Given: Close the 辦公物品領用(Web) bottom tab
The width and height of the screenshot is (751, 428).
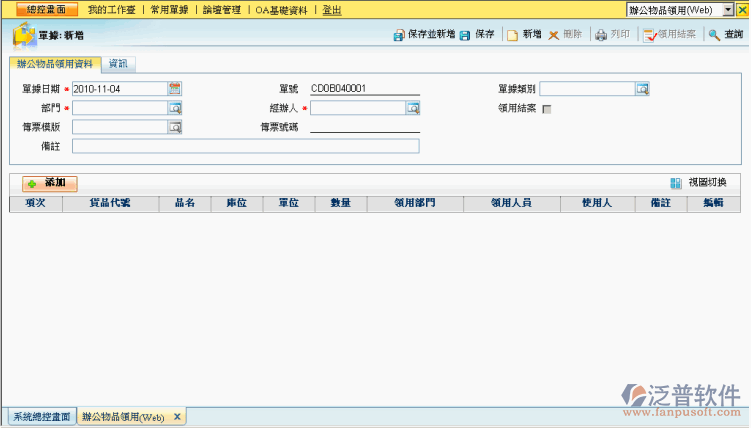Looking at the screenshot, I should pyautogui.click(x=177, y=417).
